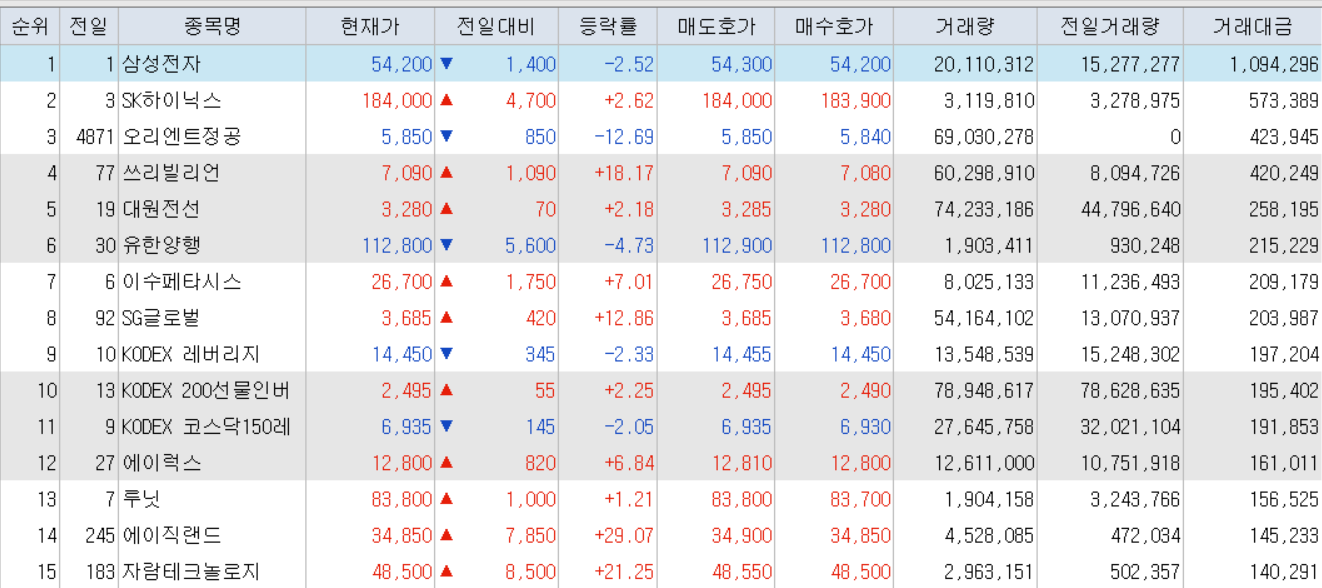Viewport: 1322px width, 588px height.
Task: Select the 삼성전자 stock row
Action: [x=661, y=64]
